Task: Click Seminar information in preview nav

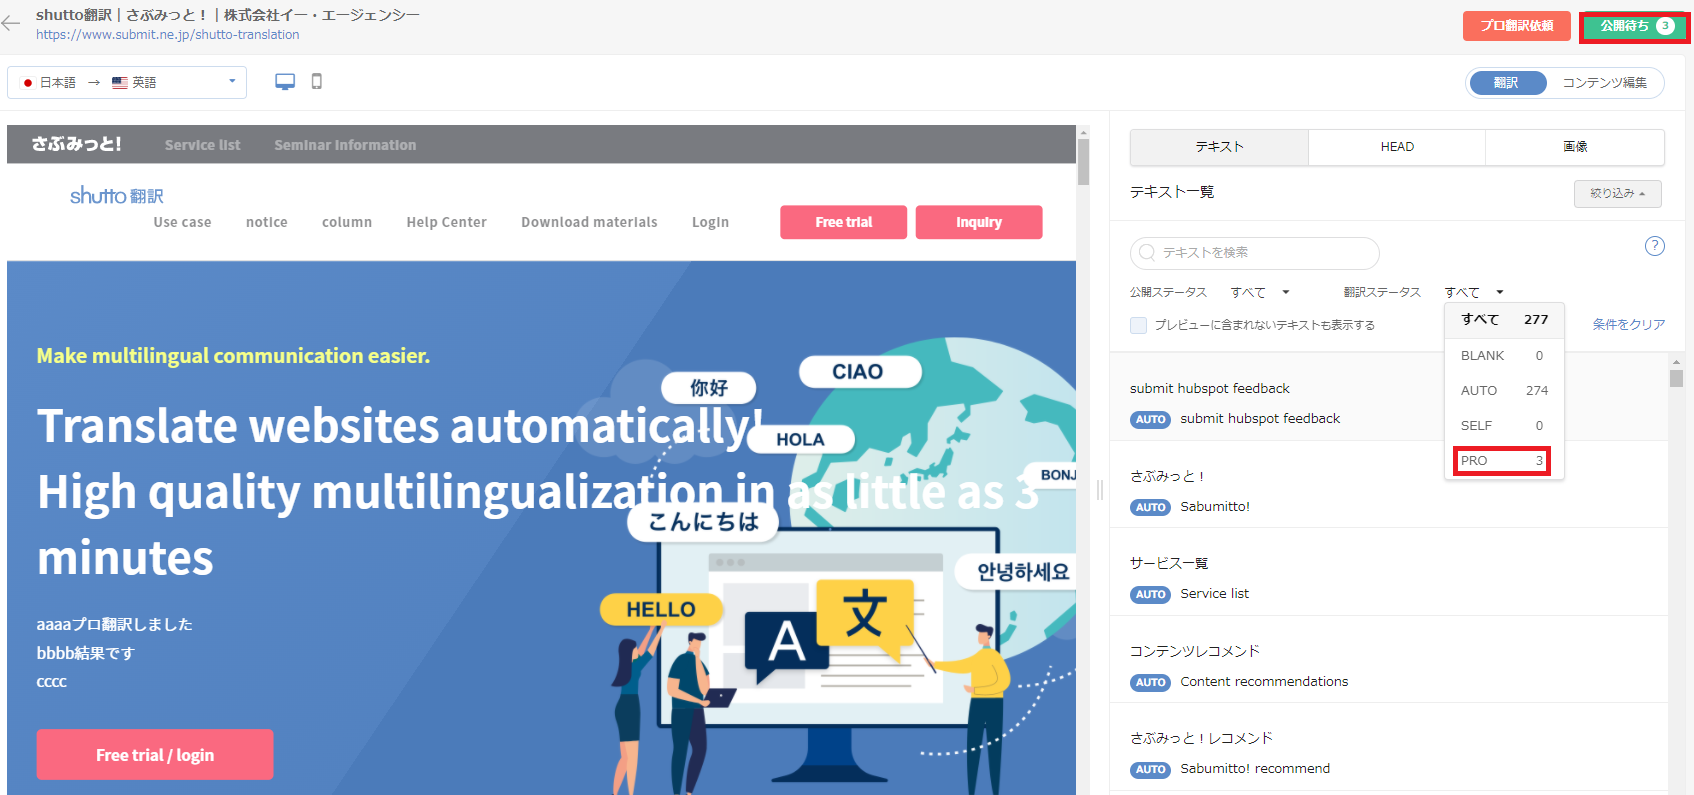Action: pos(345,145)
